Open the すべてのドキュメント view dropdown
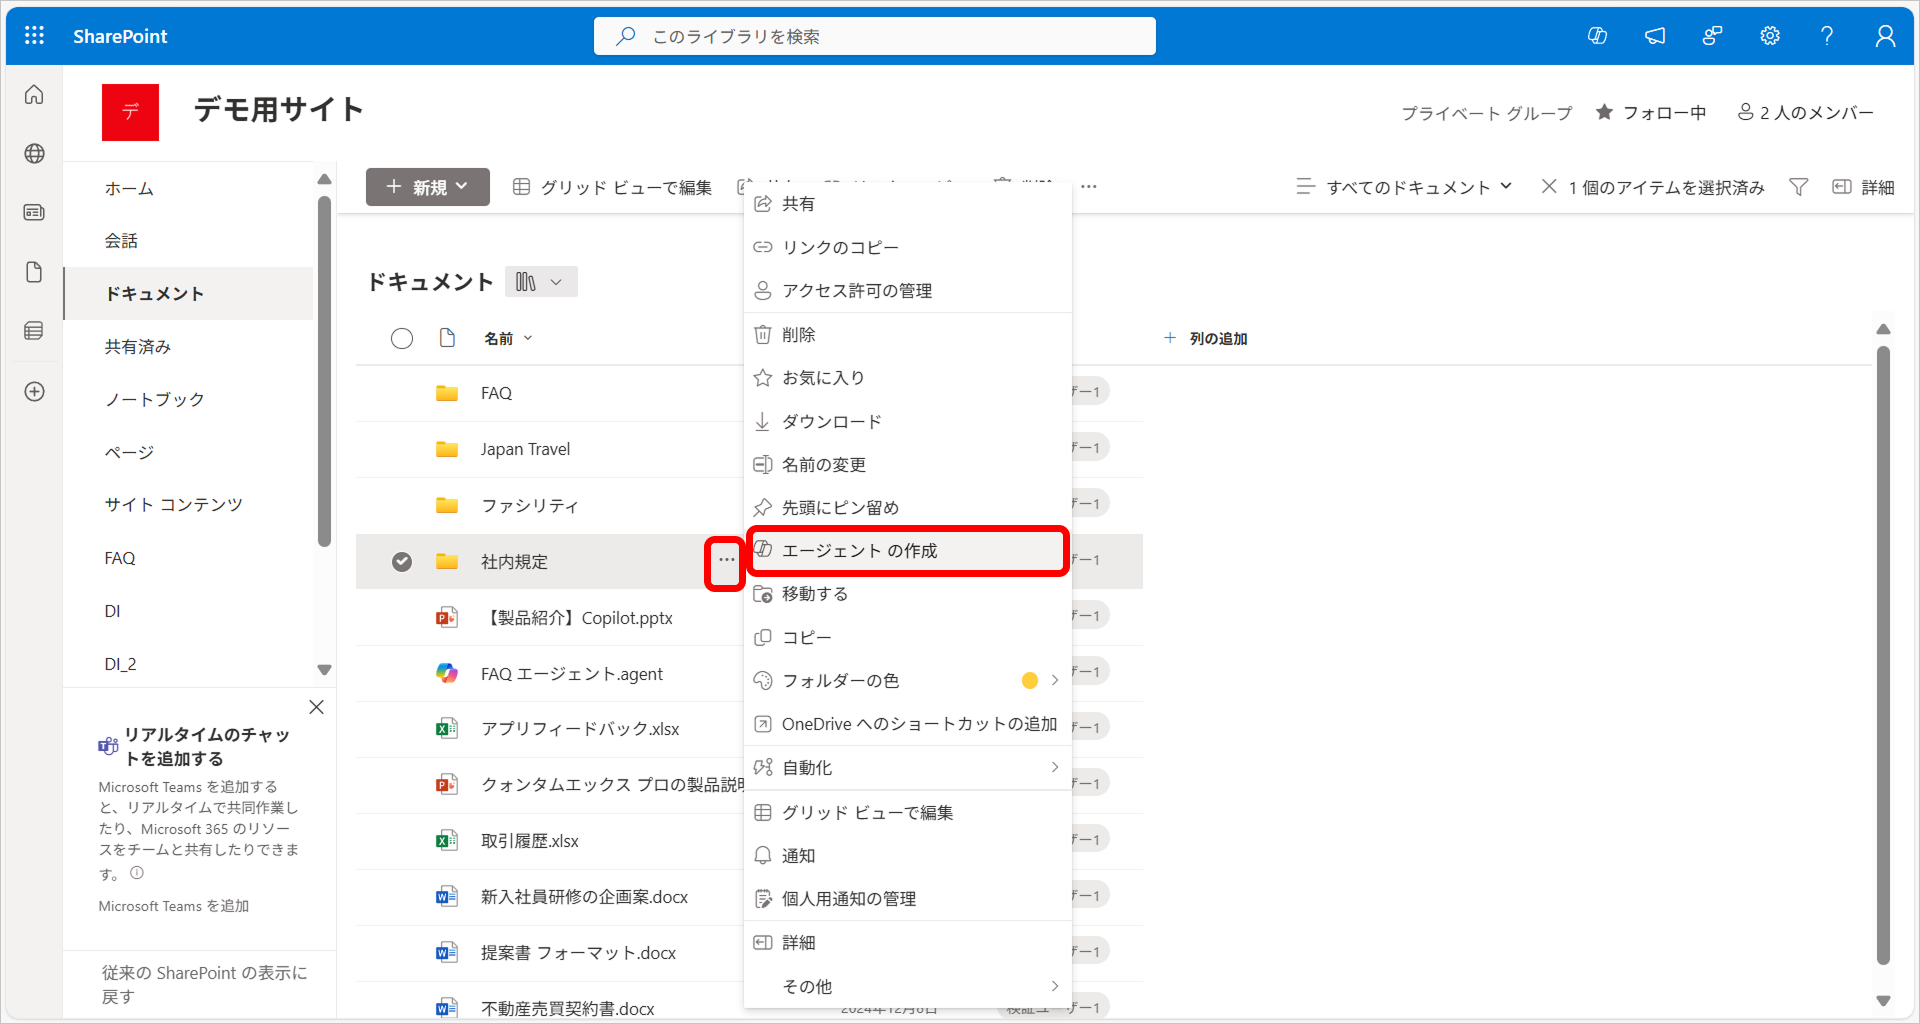Viewport: 1920px width, 1024px height. point(1405,187)
